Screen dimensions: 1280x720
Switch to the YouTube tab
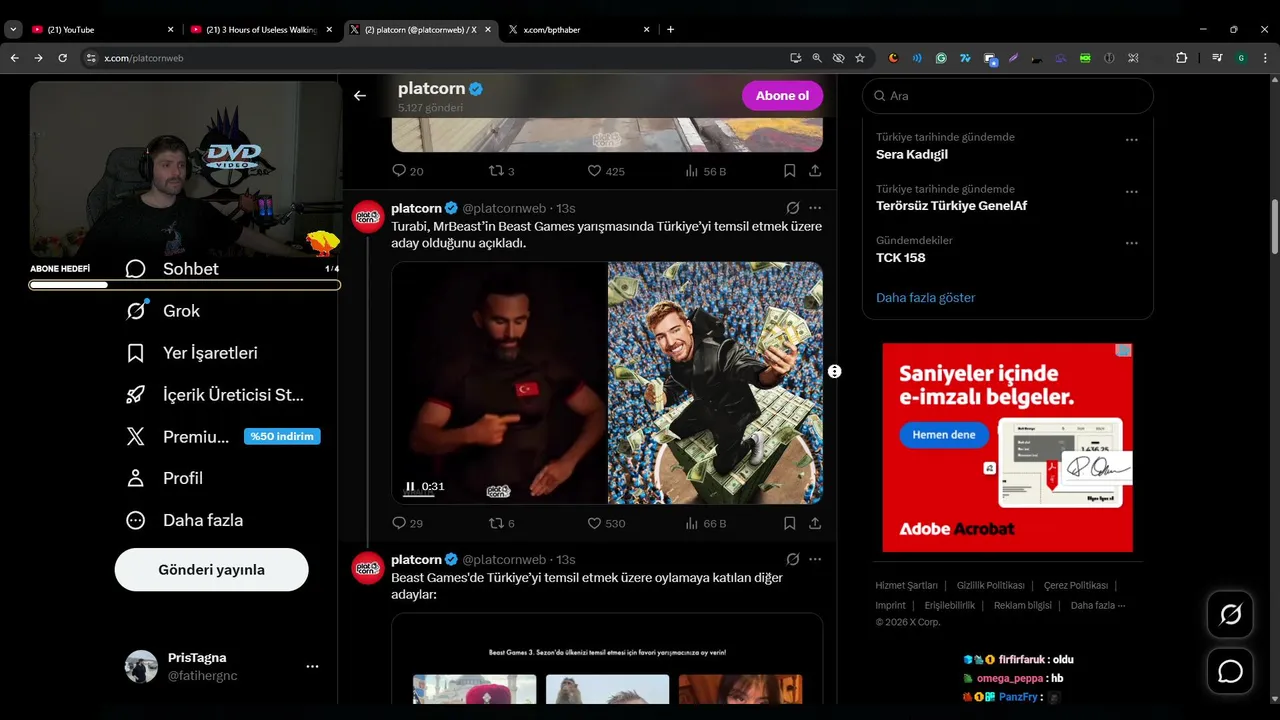click(x=102, y=30)
